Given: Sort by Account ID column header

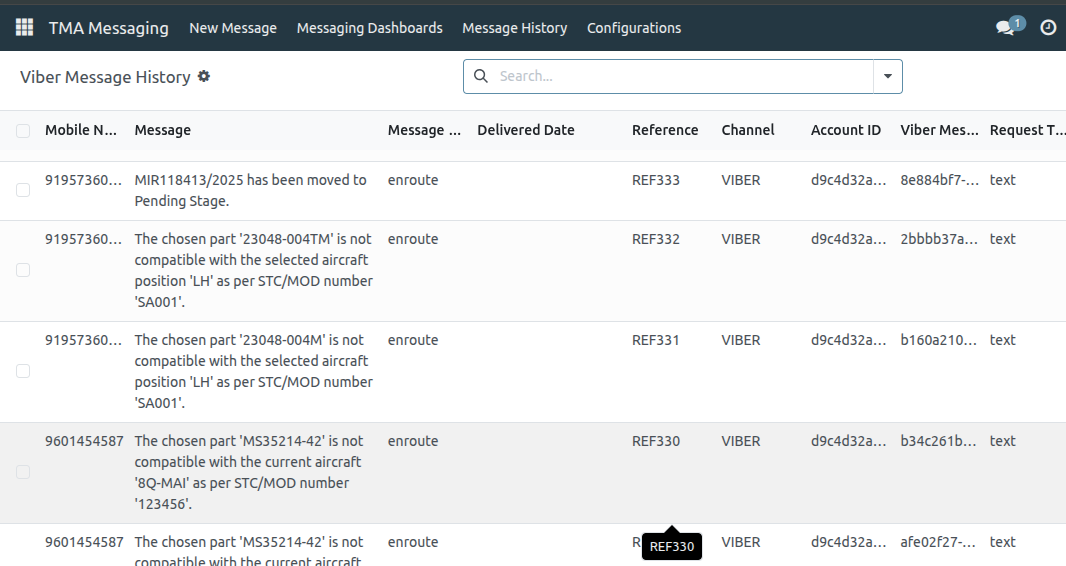Looking at the screenshot, I should click(846, 130).
